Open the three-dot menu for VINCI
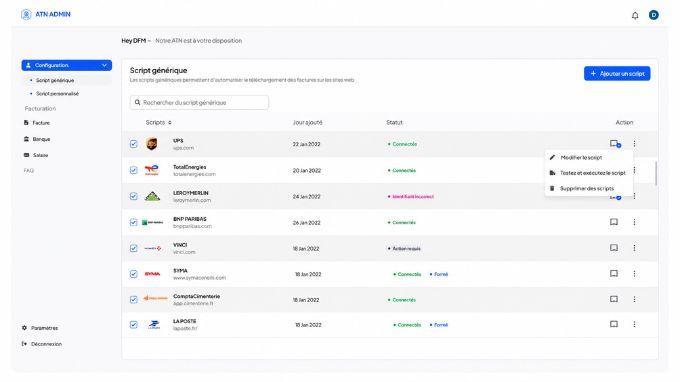Viewport: 680px width, 382px height. [x=634, y=248]
